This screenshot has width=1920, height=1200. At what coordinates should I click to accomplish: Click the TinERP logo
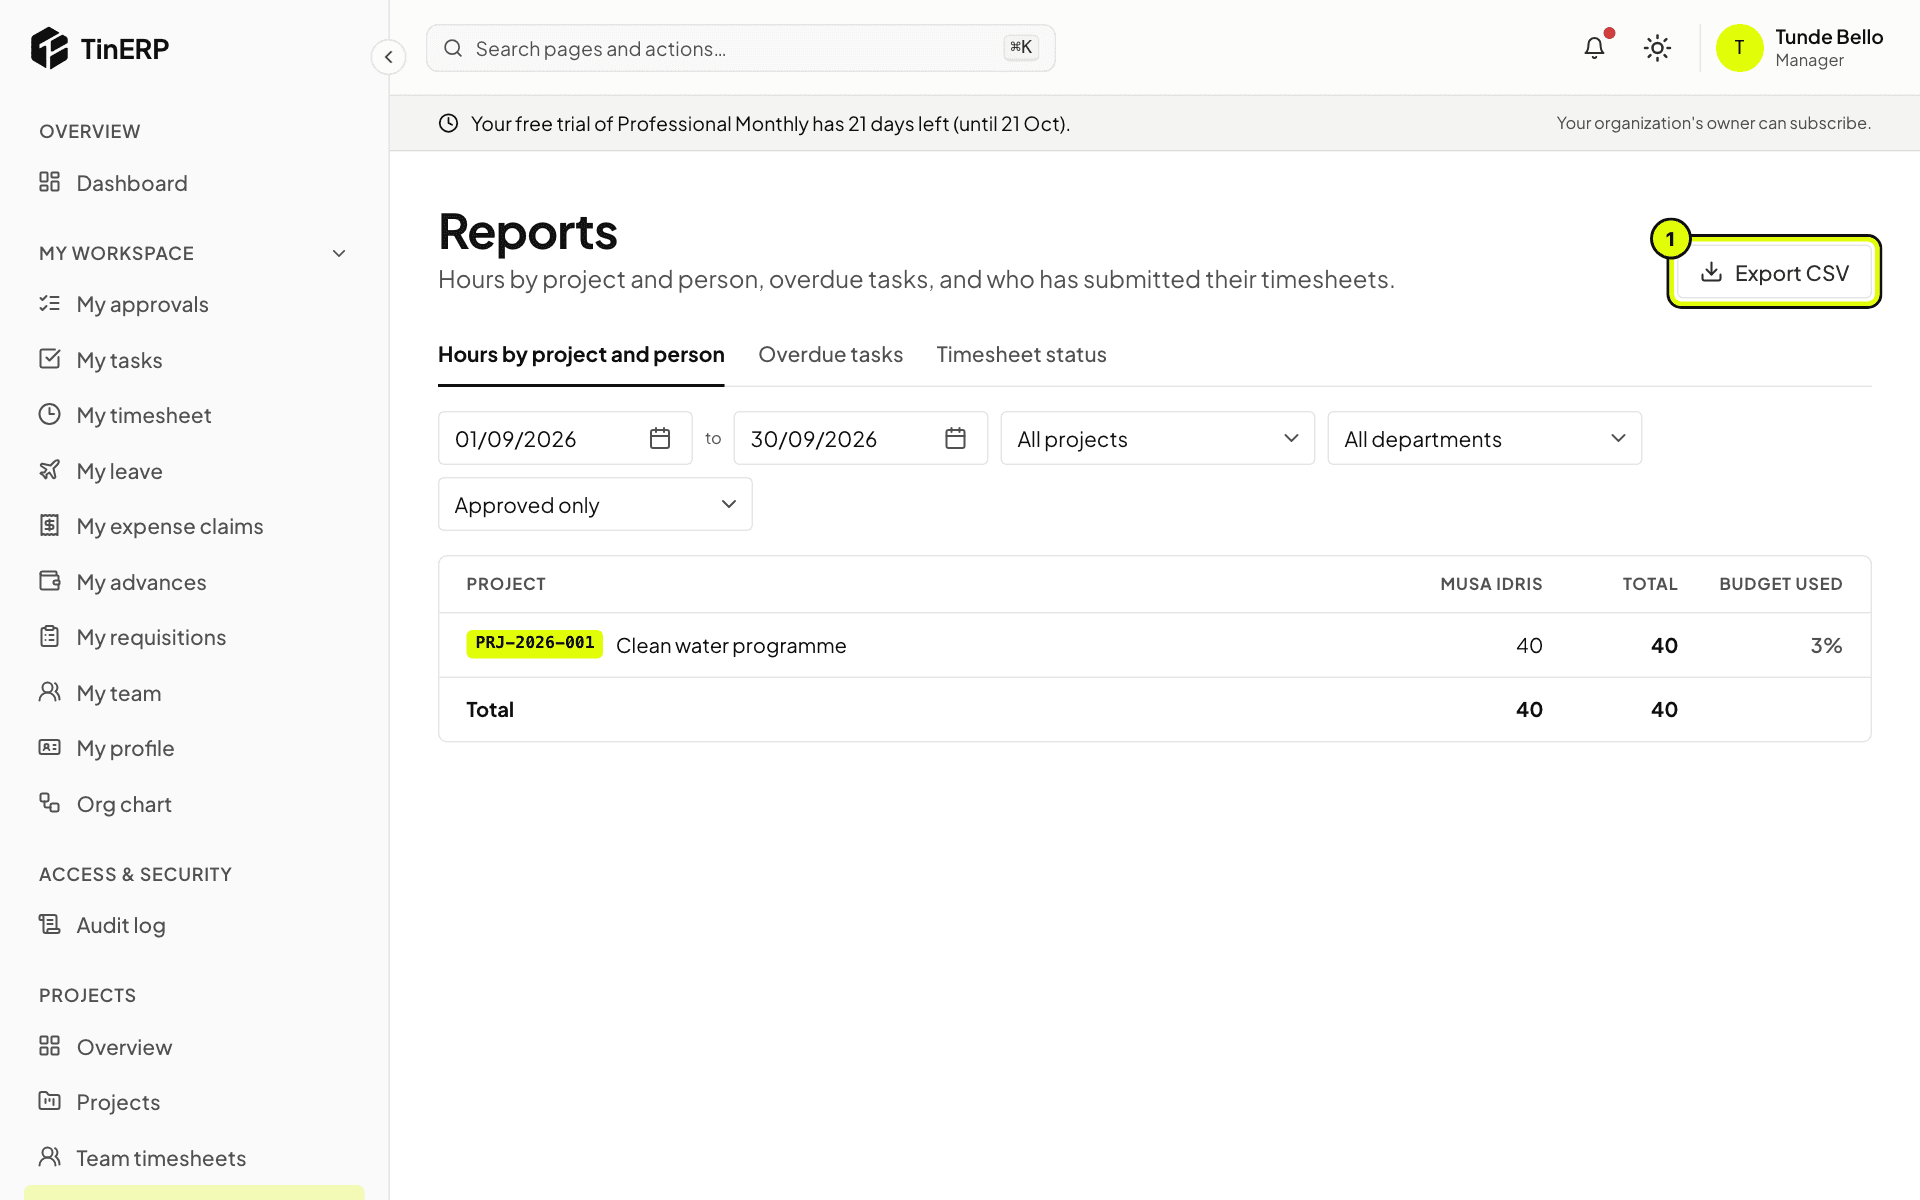(x=100, y=48)
